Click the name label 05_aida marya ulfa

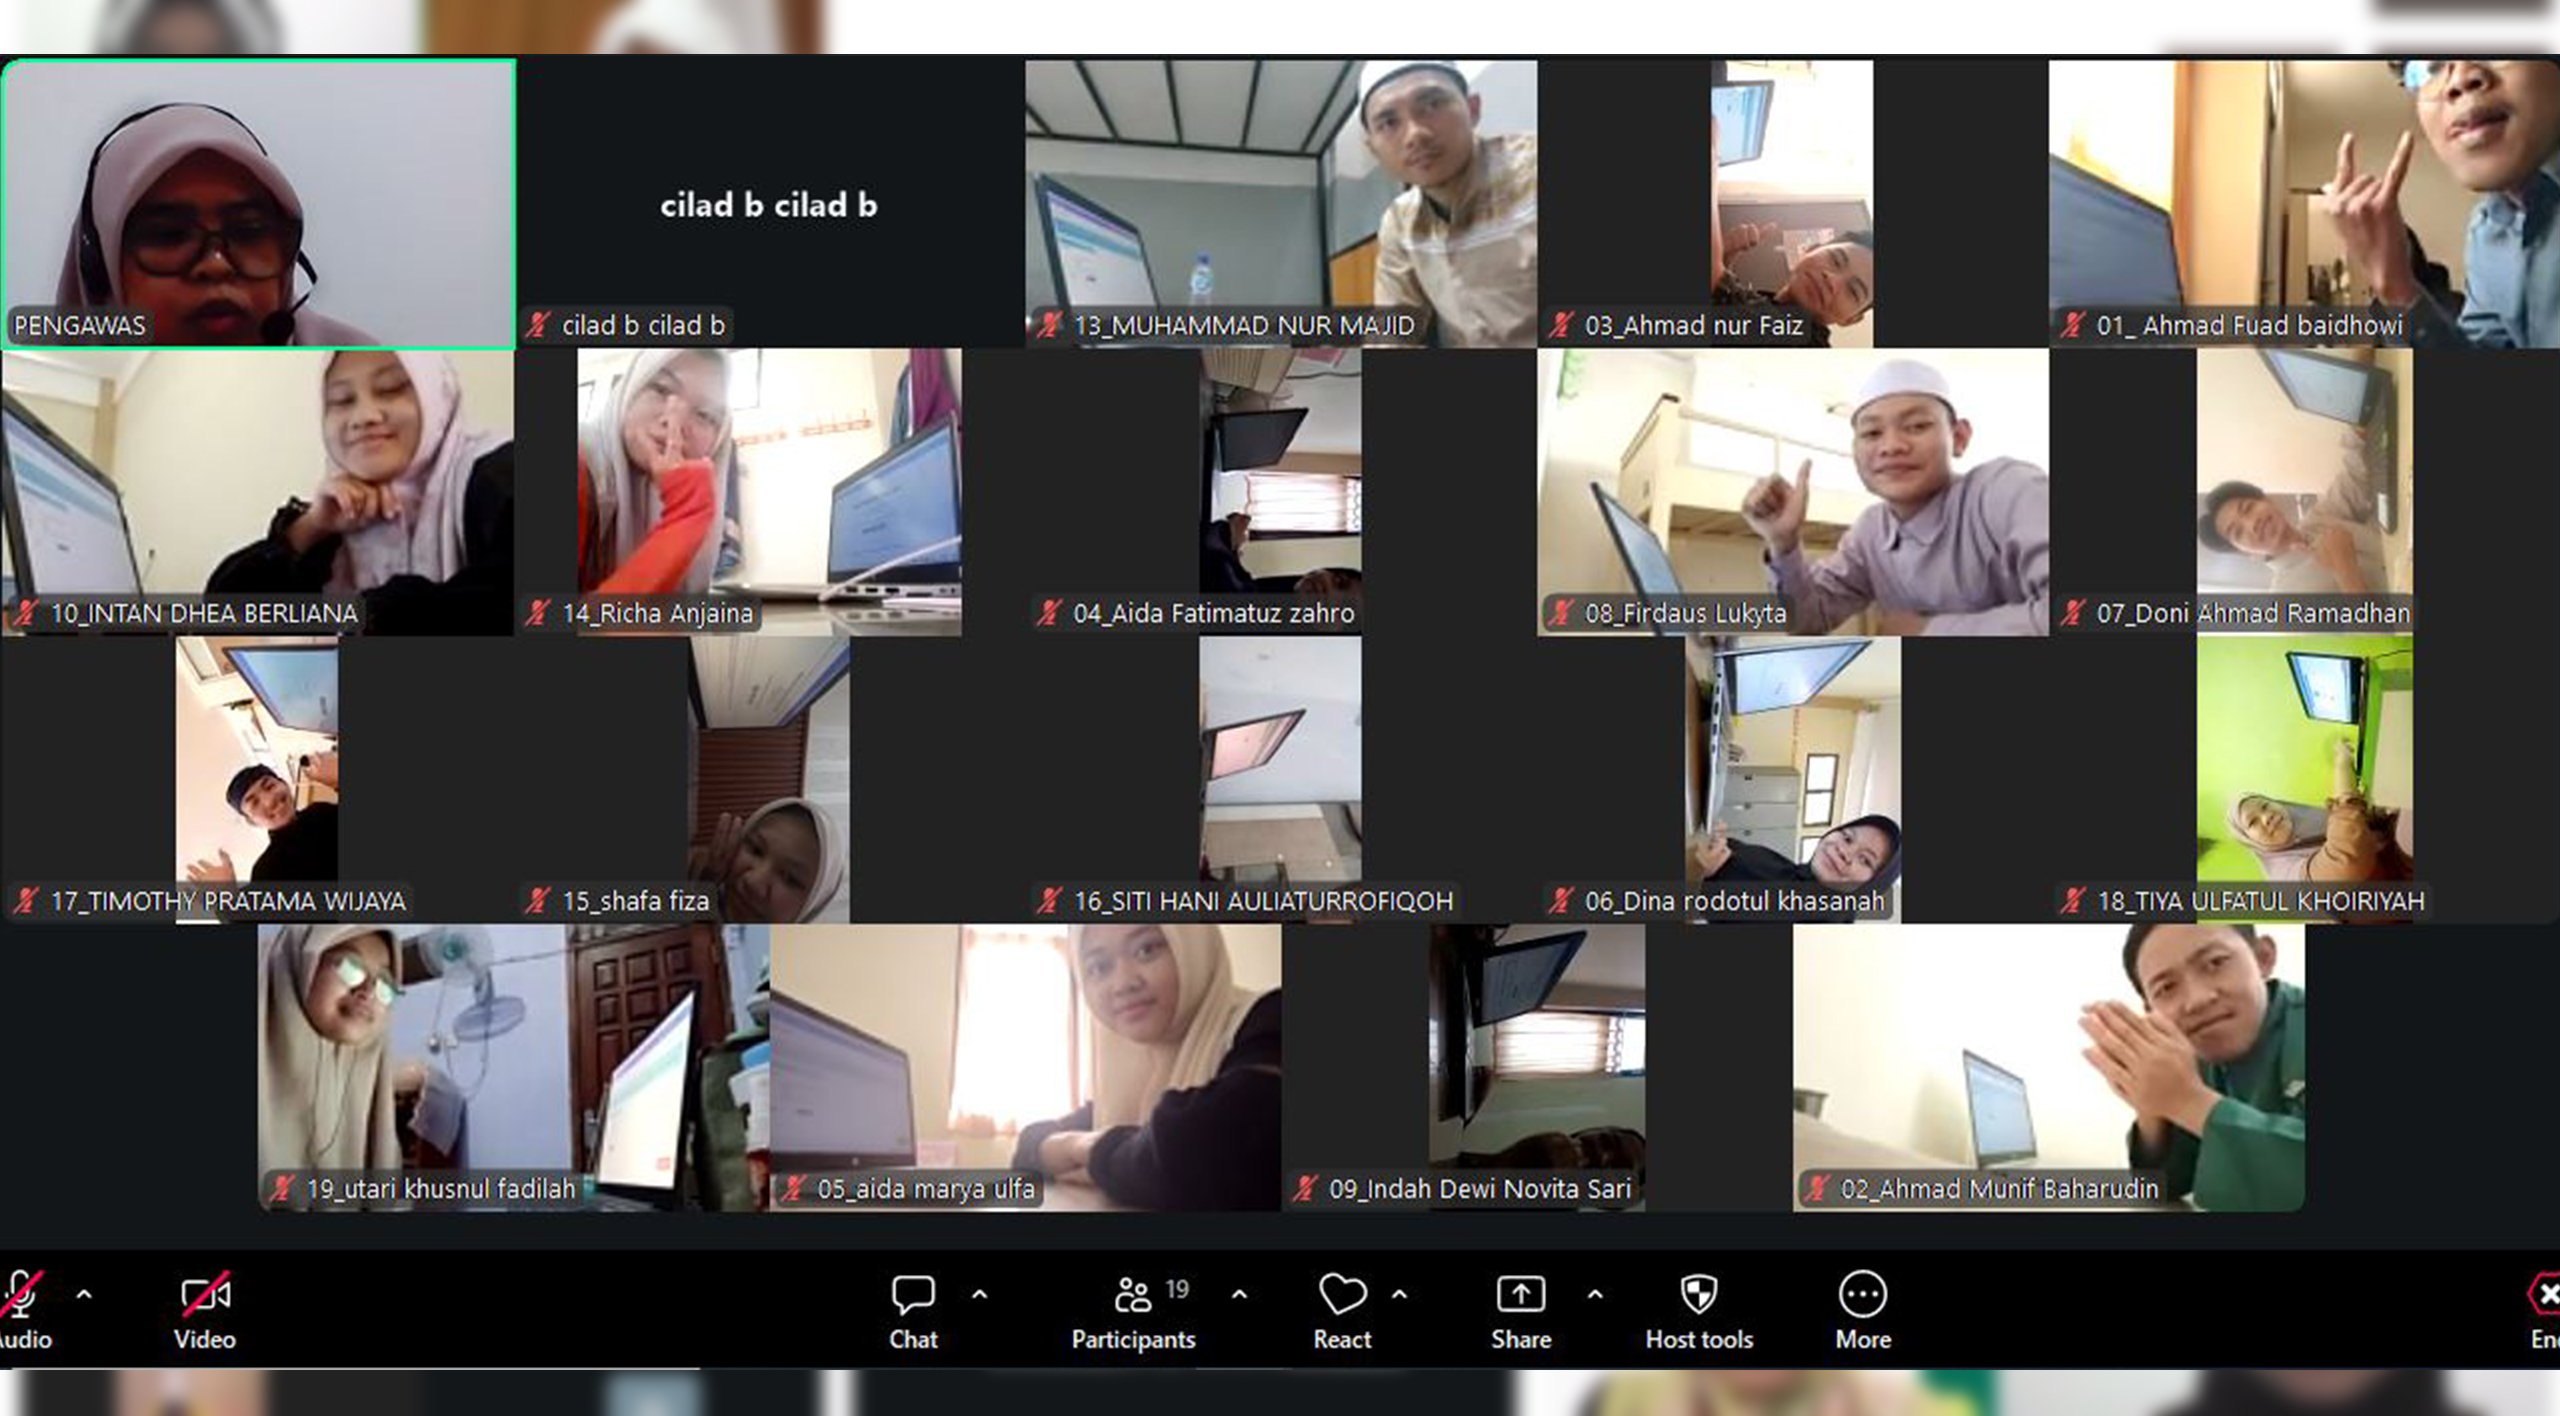(926, 1189)
